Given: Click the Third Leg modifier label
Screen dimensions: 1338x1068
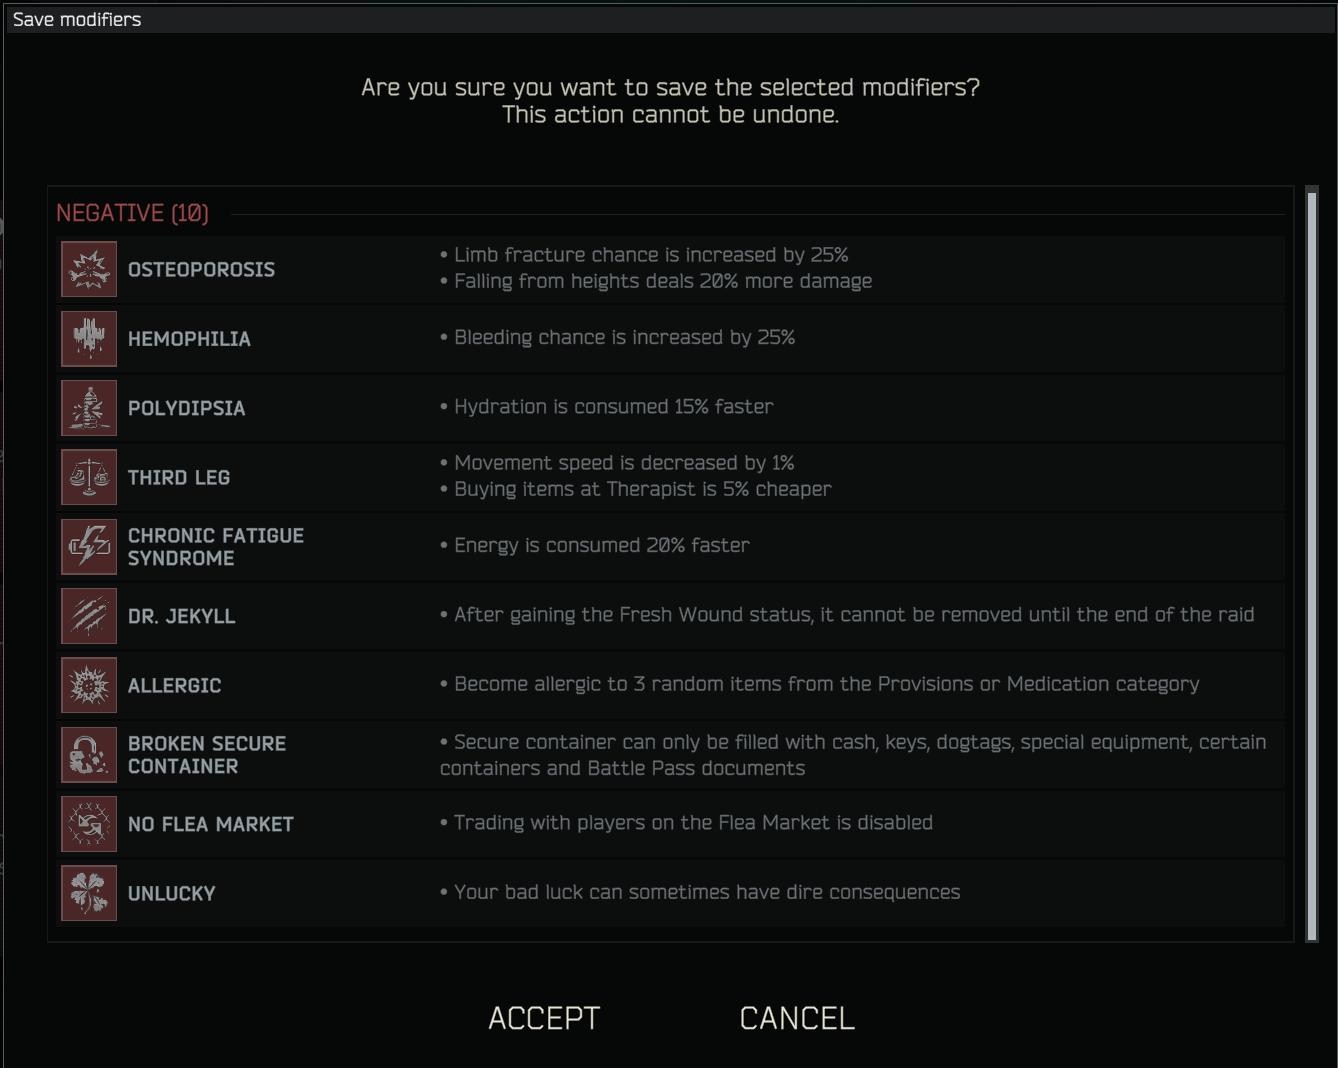Looking at the screenshot, I should click(179, 477).
